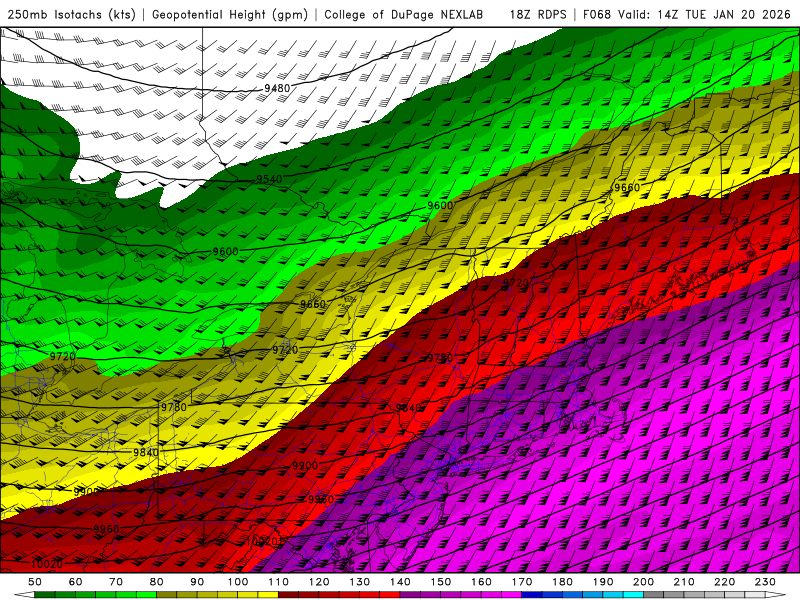Click the left arrow end of color scale
Image resolution: width=800 pixels, height=600 pixels.
pyautogui.click(x=24, y=595)
